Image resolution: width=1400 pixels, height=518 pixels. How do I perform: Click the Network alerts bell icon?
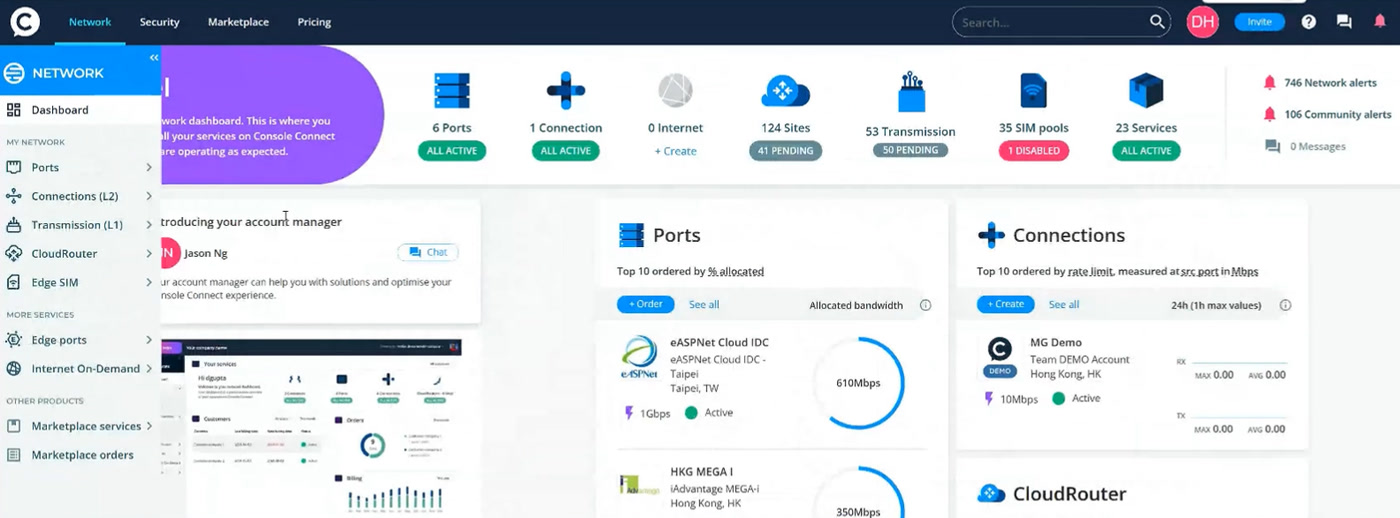click(1270, 83)
